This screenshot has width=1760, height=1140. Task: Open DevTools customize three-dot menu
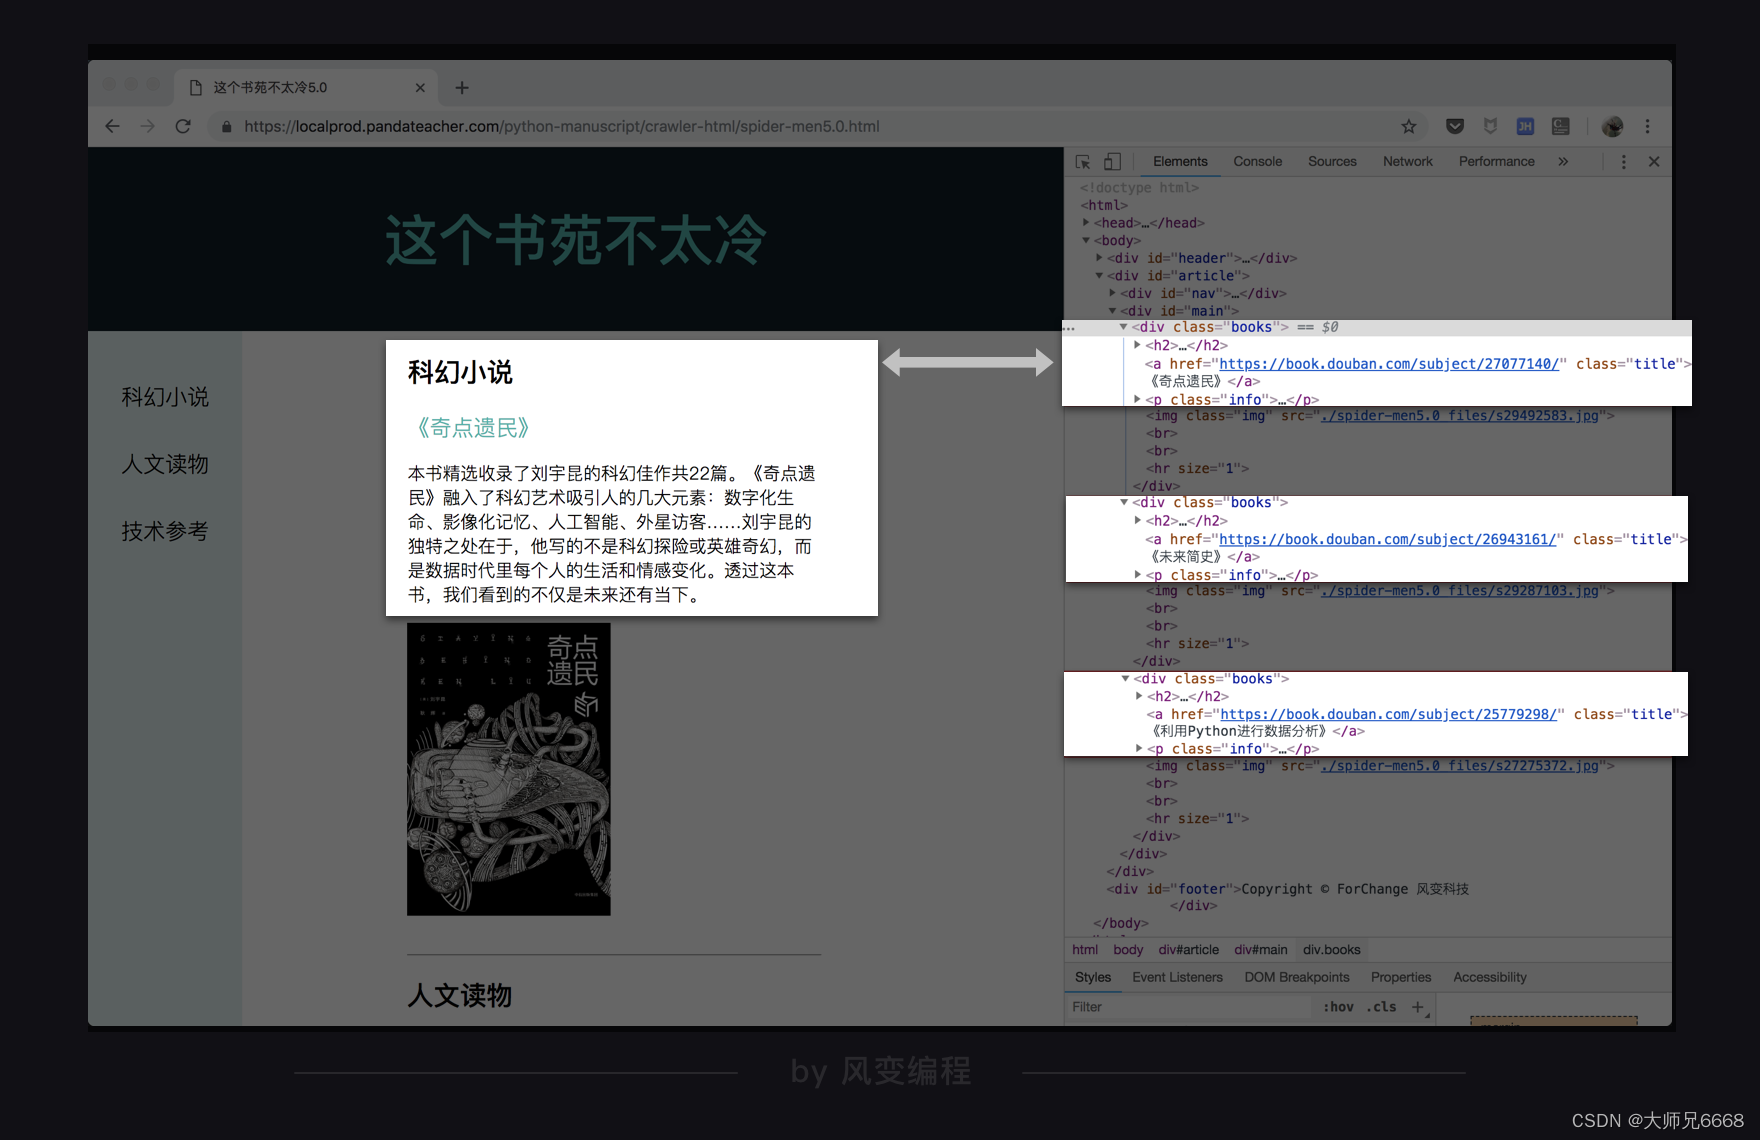pos(1623,161)
